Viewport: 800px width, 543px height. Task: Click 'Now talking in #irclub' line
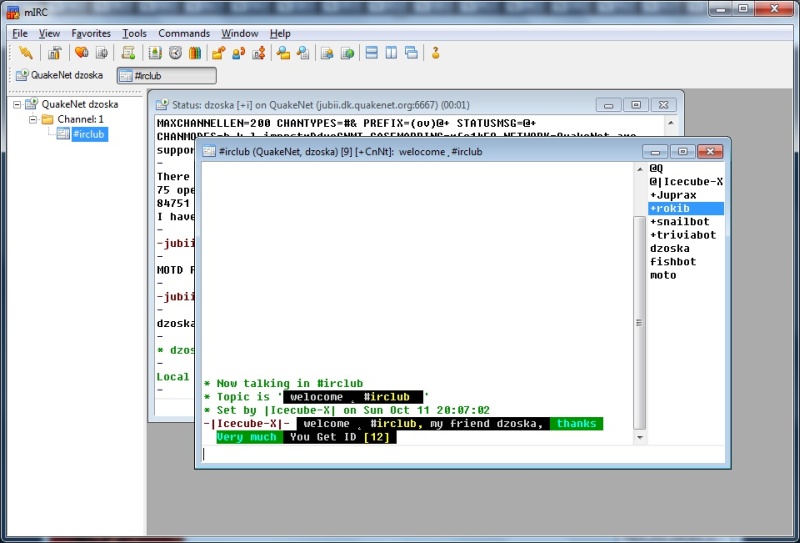pyautogui.click(x=284, y=383)
